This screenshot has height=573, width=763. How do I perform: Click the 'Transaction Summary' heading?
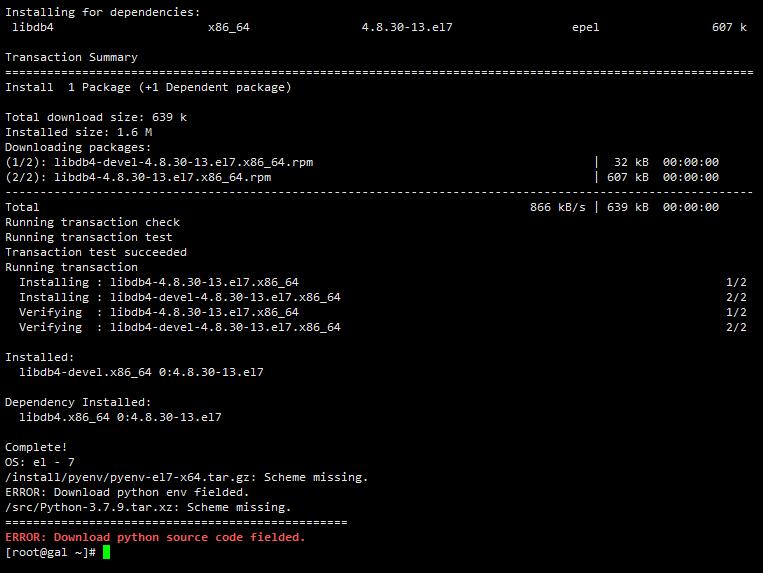pyautogui.click(x=72, y=57)
